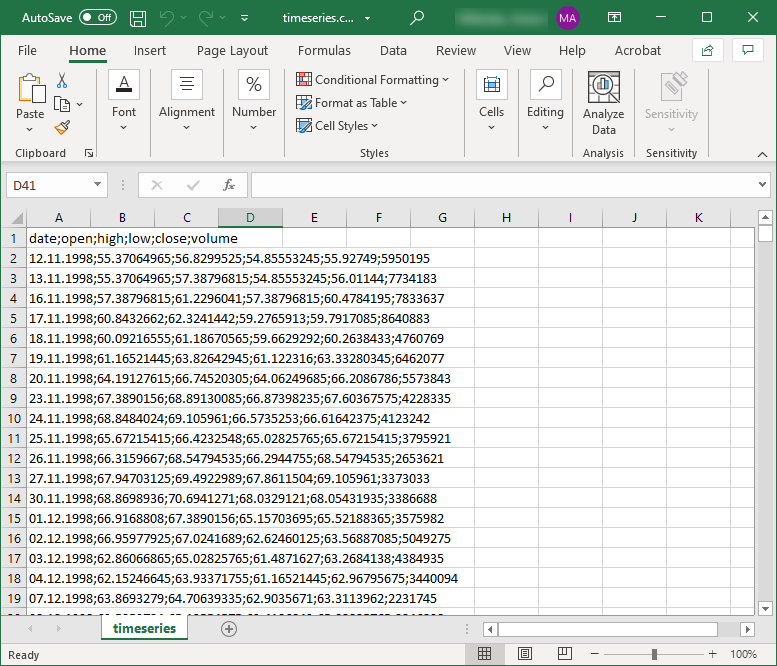Open the Analyze Data tool
Viewport: 777px width, 666px height.
[603, 104]
